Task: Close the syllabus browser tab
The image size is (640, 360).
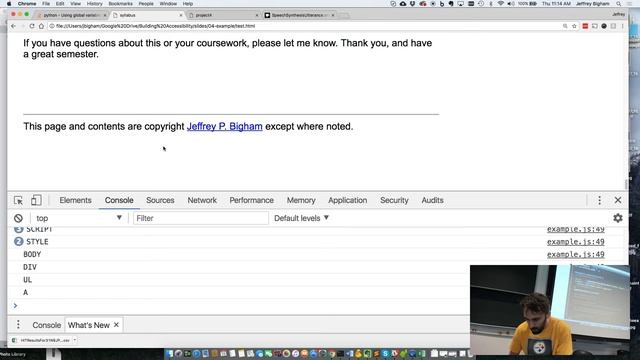Action: pos(181,15)
